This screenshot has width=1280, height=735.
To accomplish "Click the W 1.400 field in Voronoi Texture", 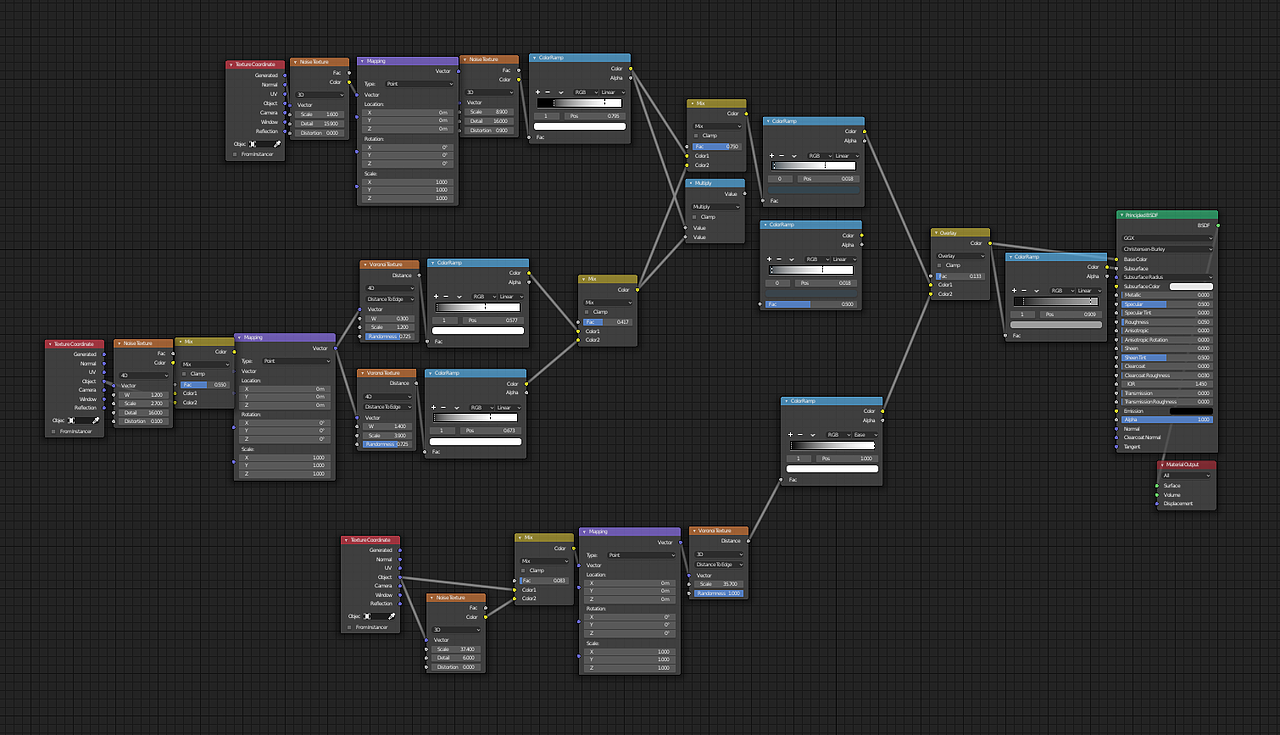I will point(388,426).
